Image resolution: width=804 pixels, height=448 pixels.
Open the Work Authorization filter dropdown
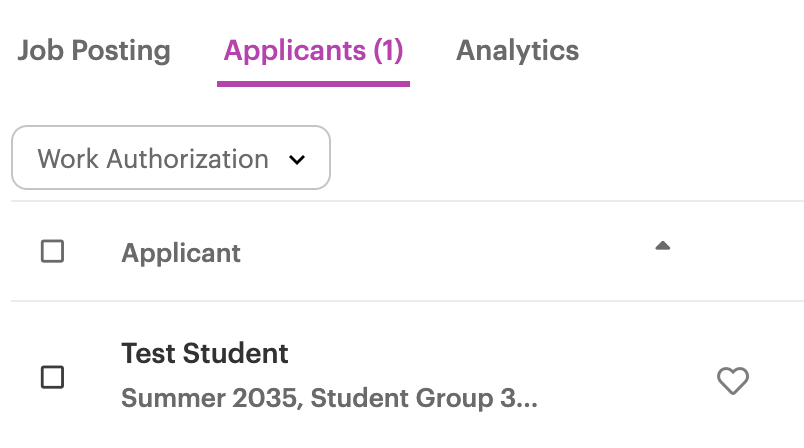171,158
